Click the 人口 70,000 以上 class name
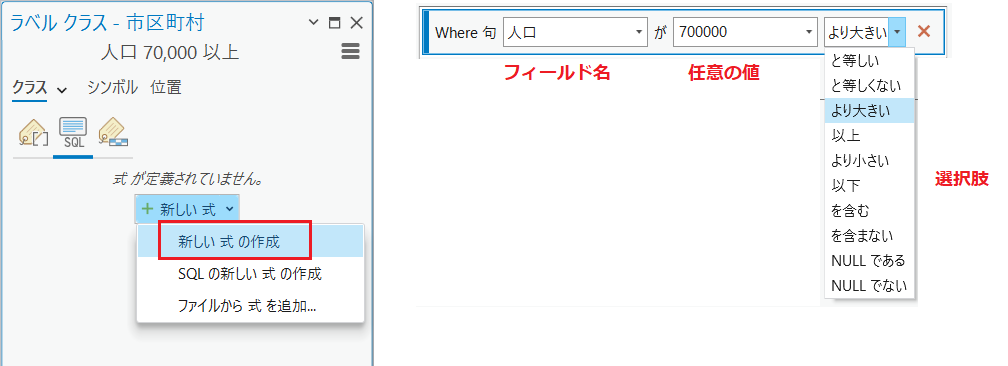The height and width of the screenshot is (366, 1008). coord(170,52)
